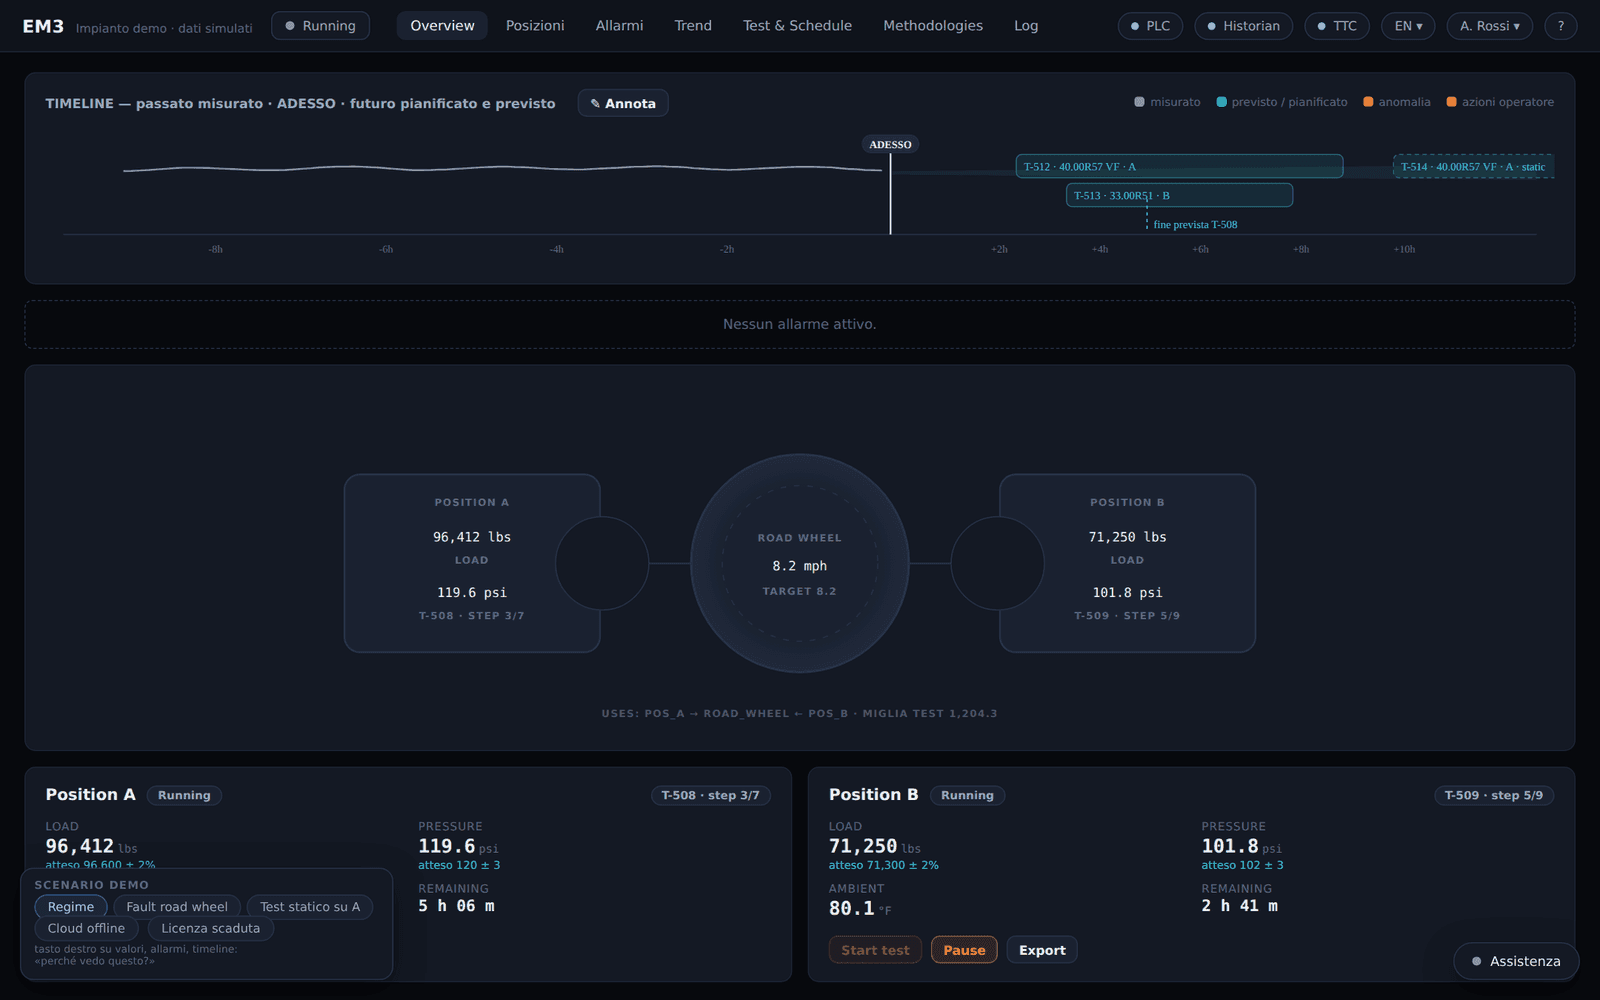
Task: Click the Position A card in diagram
Action: pyautogui.click(x=472, y=563)
